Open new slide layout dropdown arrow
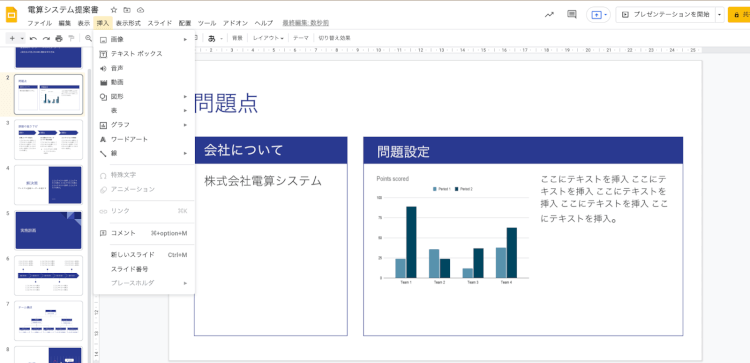 [x=22, y=38]
